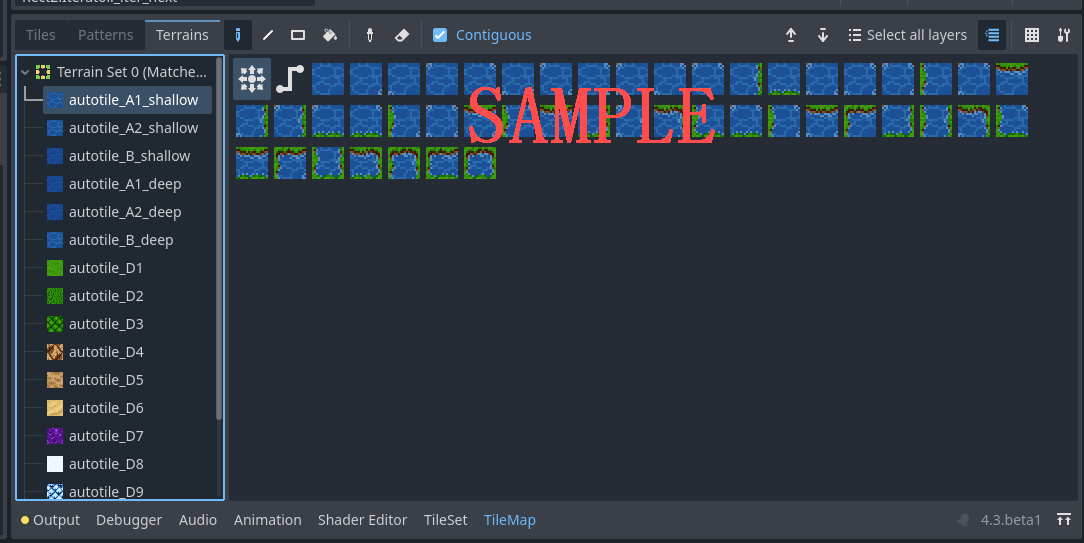
Task: Select the Paint pencil tool
Action: tap(238, 35)
